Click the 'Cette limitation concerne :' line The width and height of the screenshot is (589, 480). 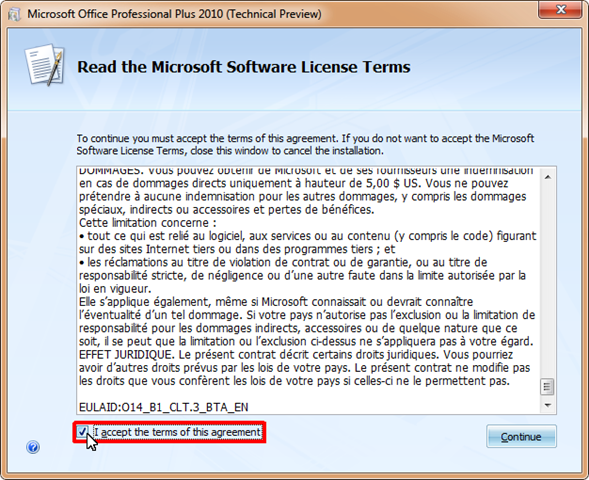point(148,223)
